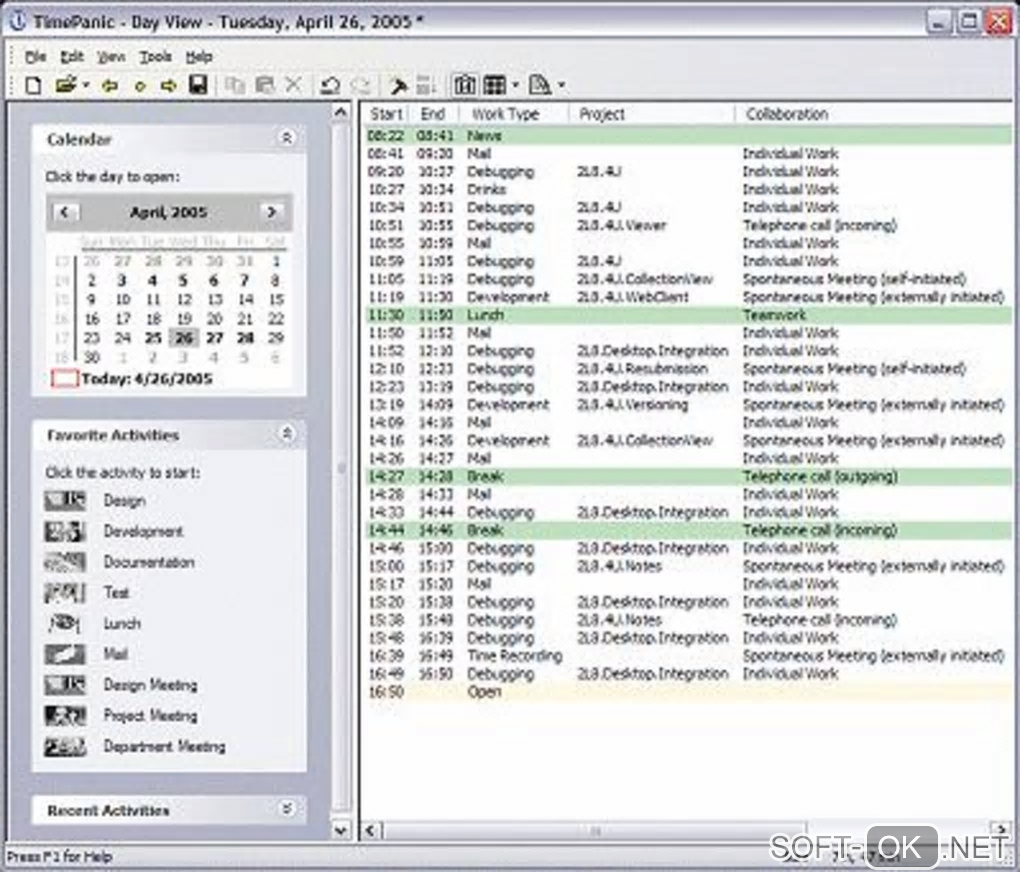Screen dimensions: 1020x872
Task: Go to previous day with left arrow
Action: [x=109, y=85]
